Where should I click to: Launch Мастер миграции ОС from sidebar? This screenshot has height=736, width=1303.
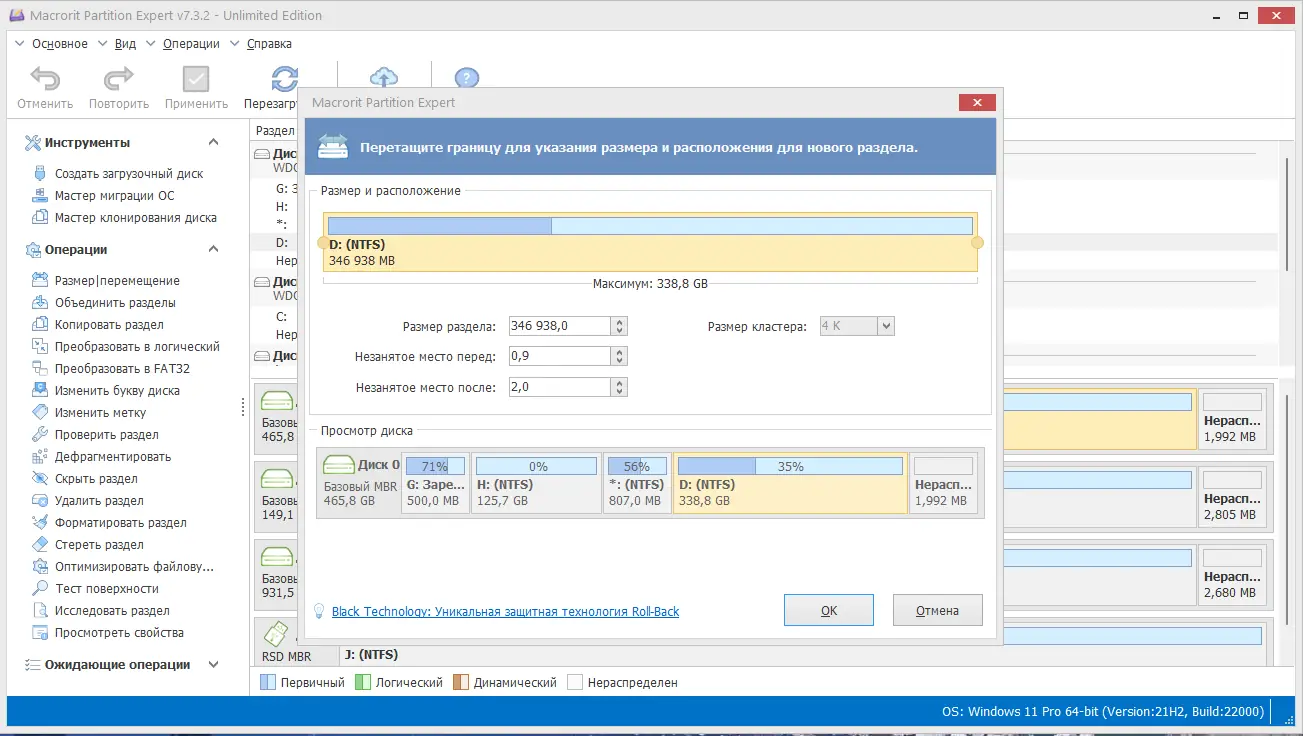pyautogui.click(x=114, y=196)
